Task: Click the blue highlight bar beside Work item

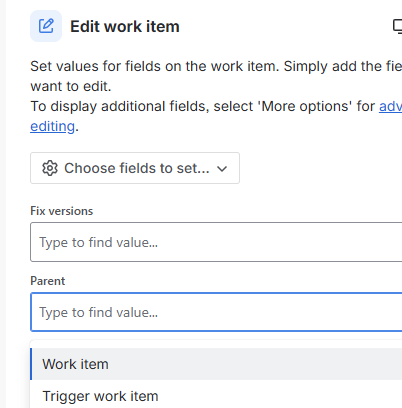Action: [31, 364]
